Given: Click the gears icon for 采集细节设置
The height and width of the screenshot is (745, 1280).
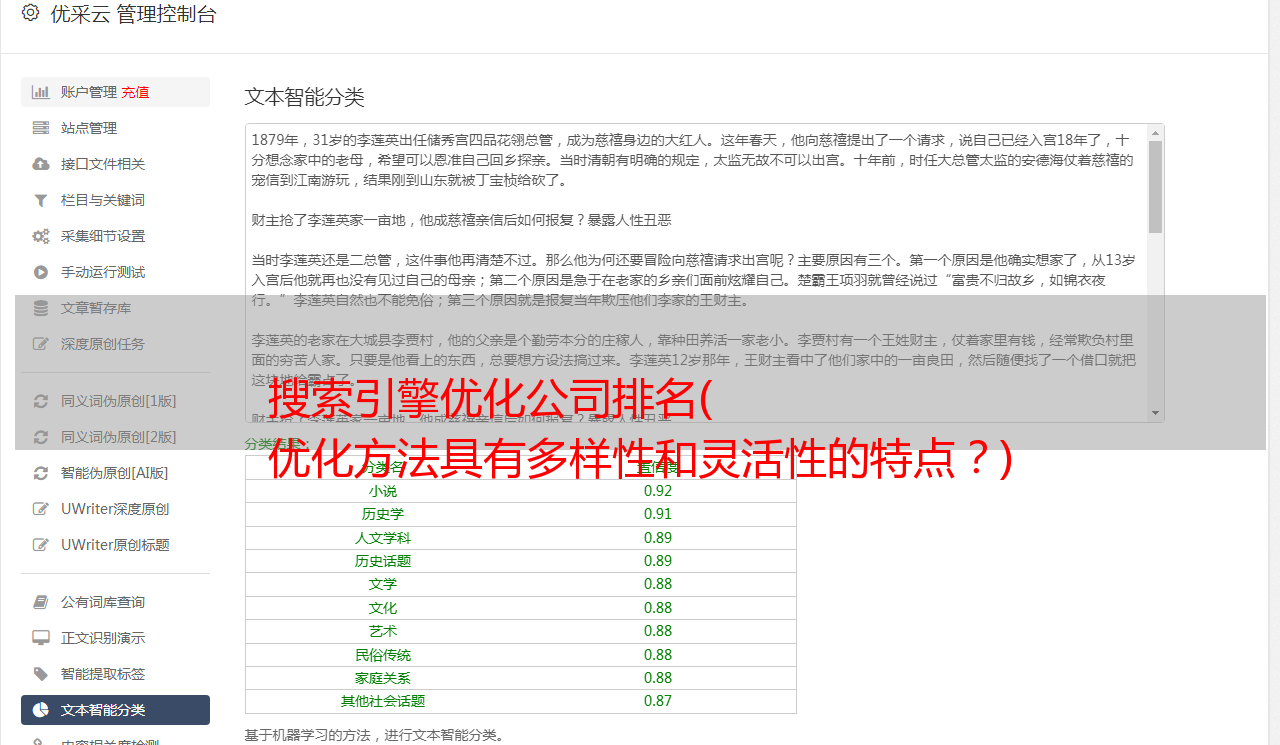Looking at the screenshot, I should point(41,236).
